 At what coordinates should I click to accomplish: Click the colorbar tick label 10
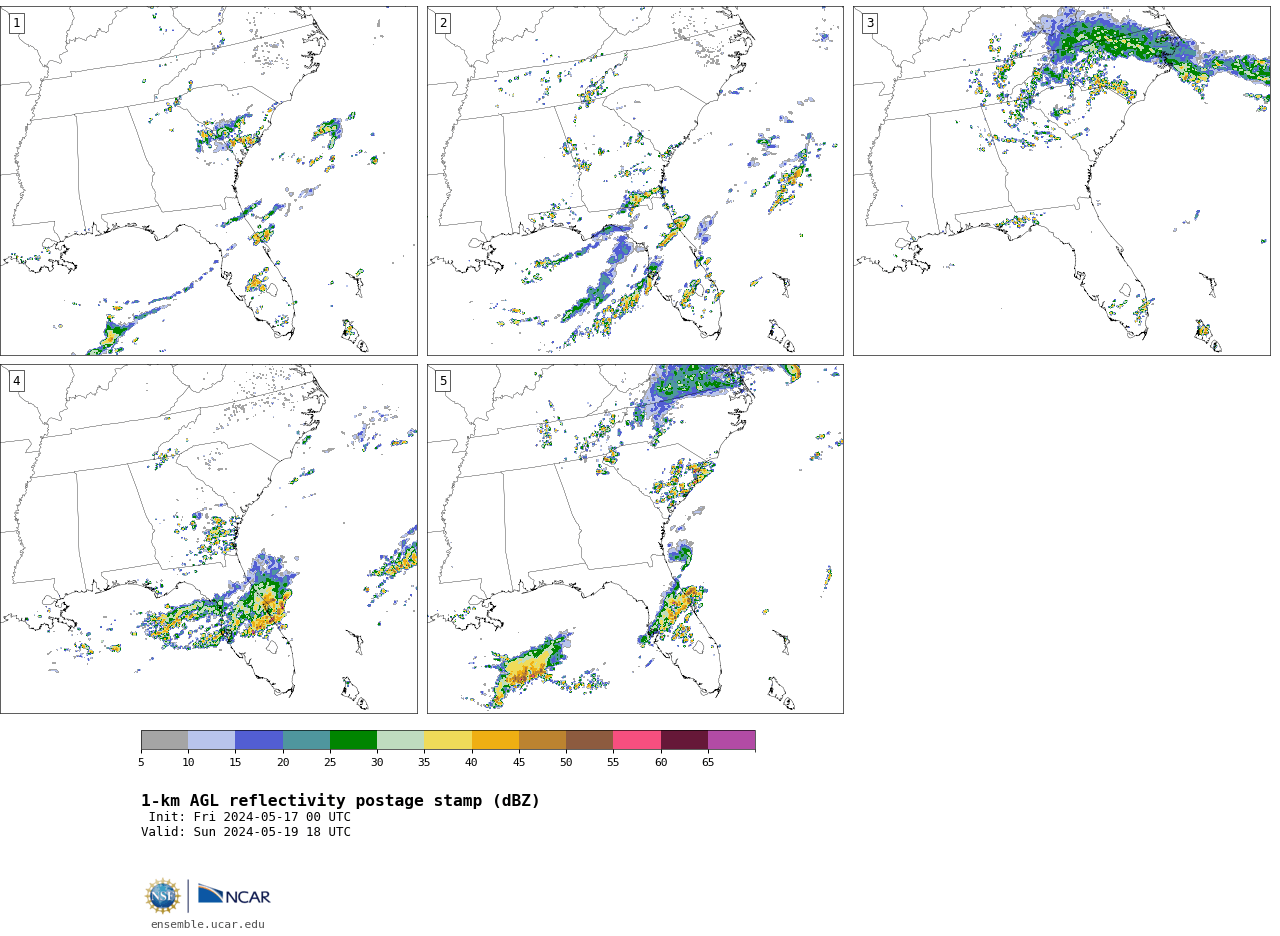(x=188, y=762)
